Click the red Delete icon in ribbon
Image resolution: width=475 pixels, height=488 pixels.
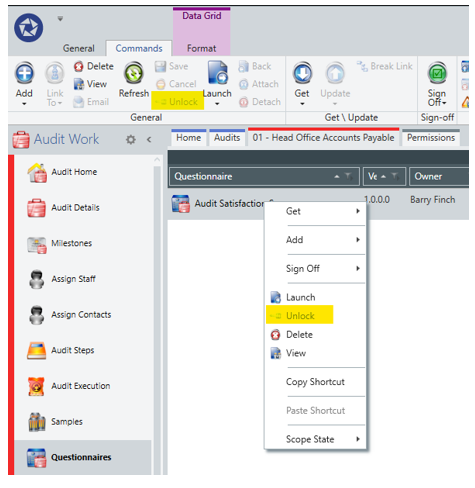pyautogui.click(x=79, y=66)
